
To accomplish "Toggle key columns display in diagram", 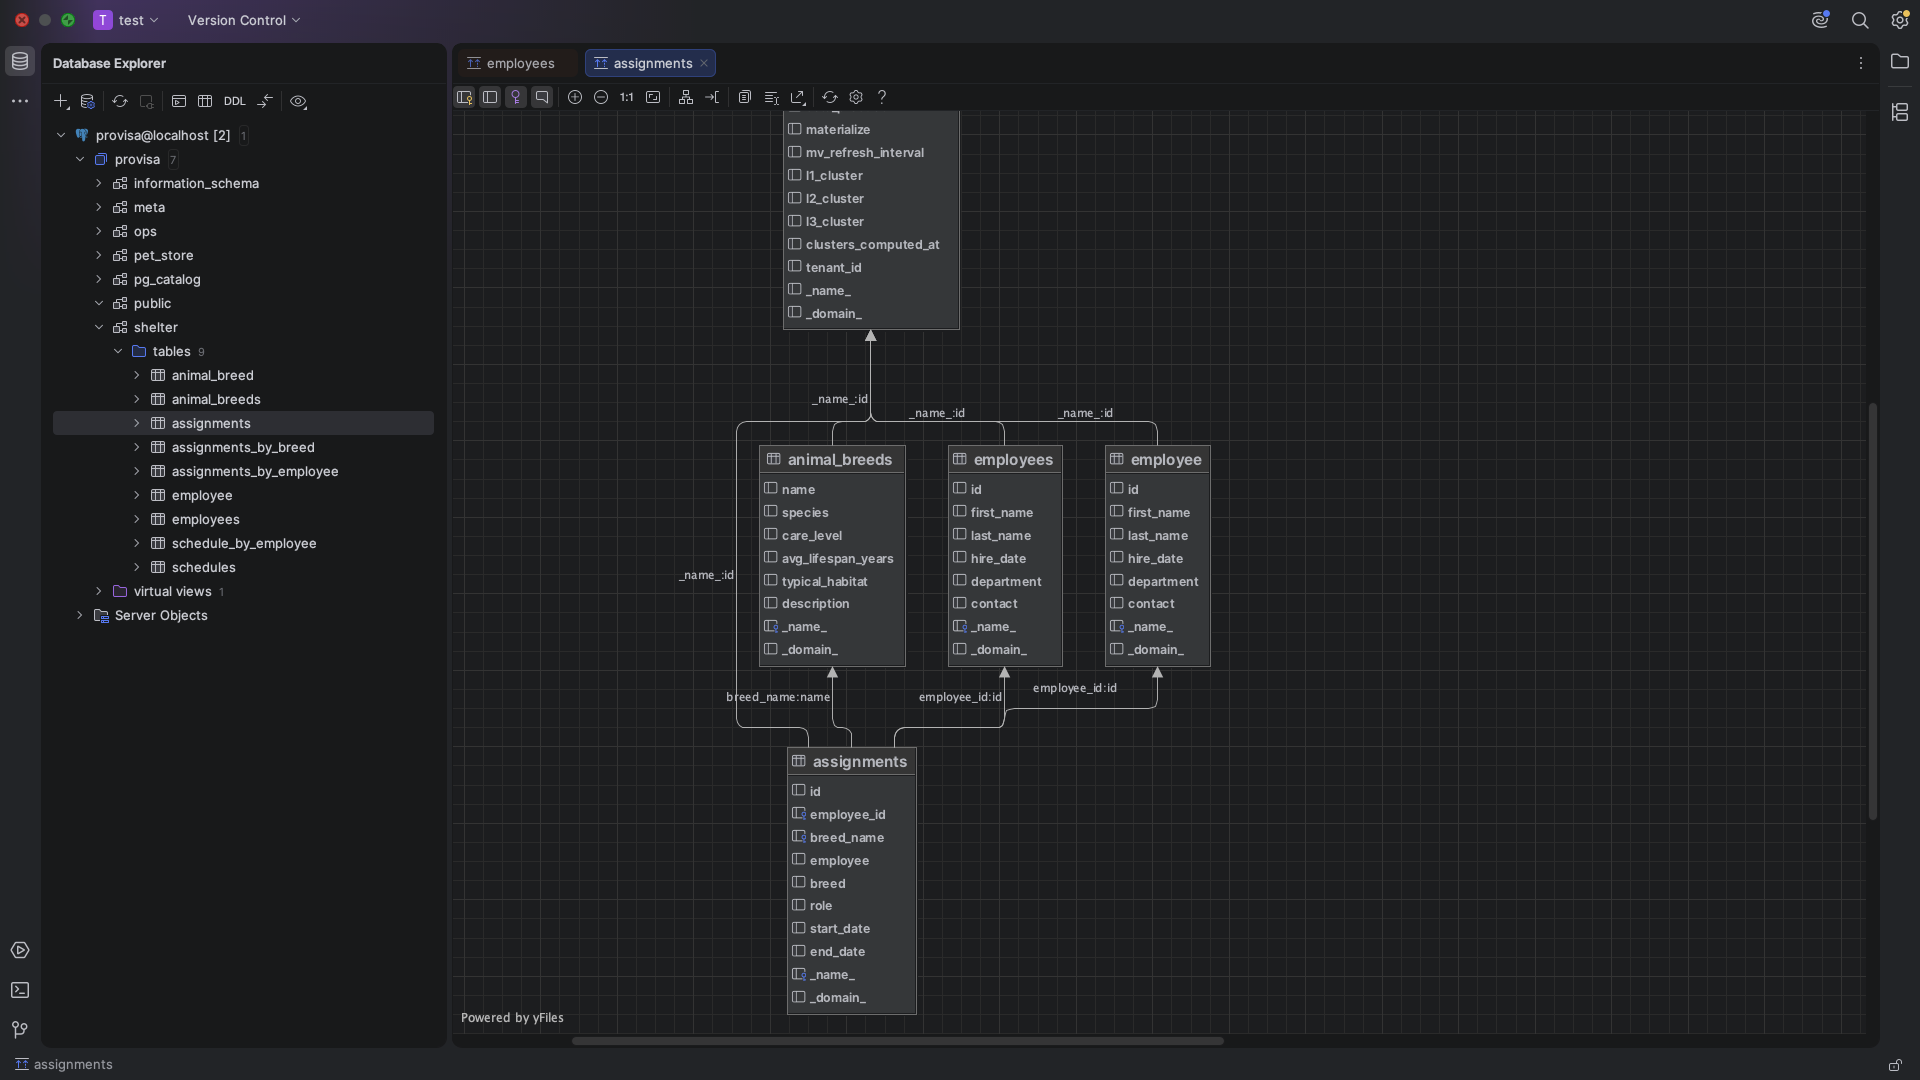I will (x=464, y=97).
